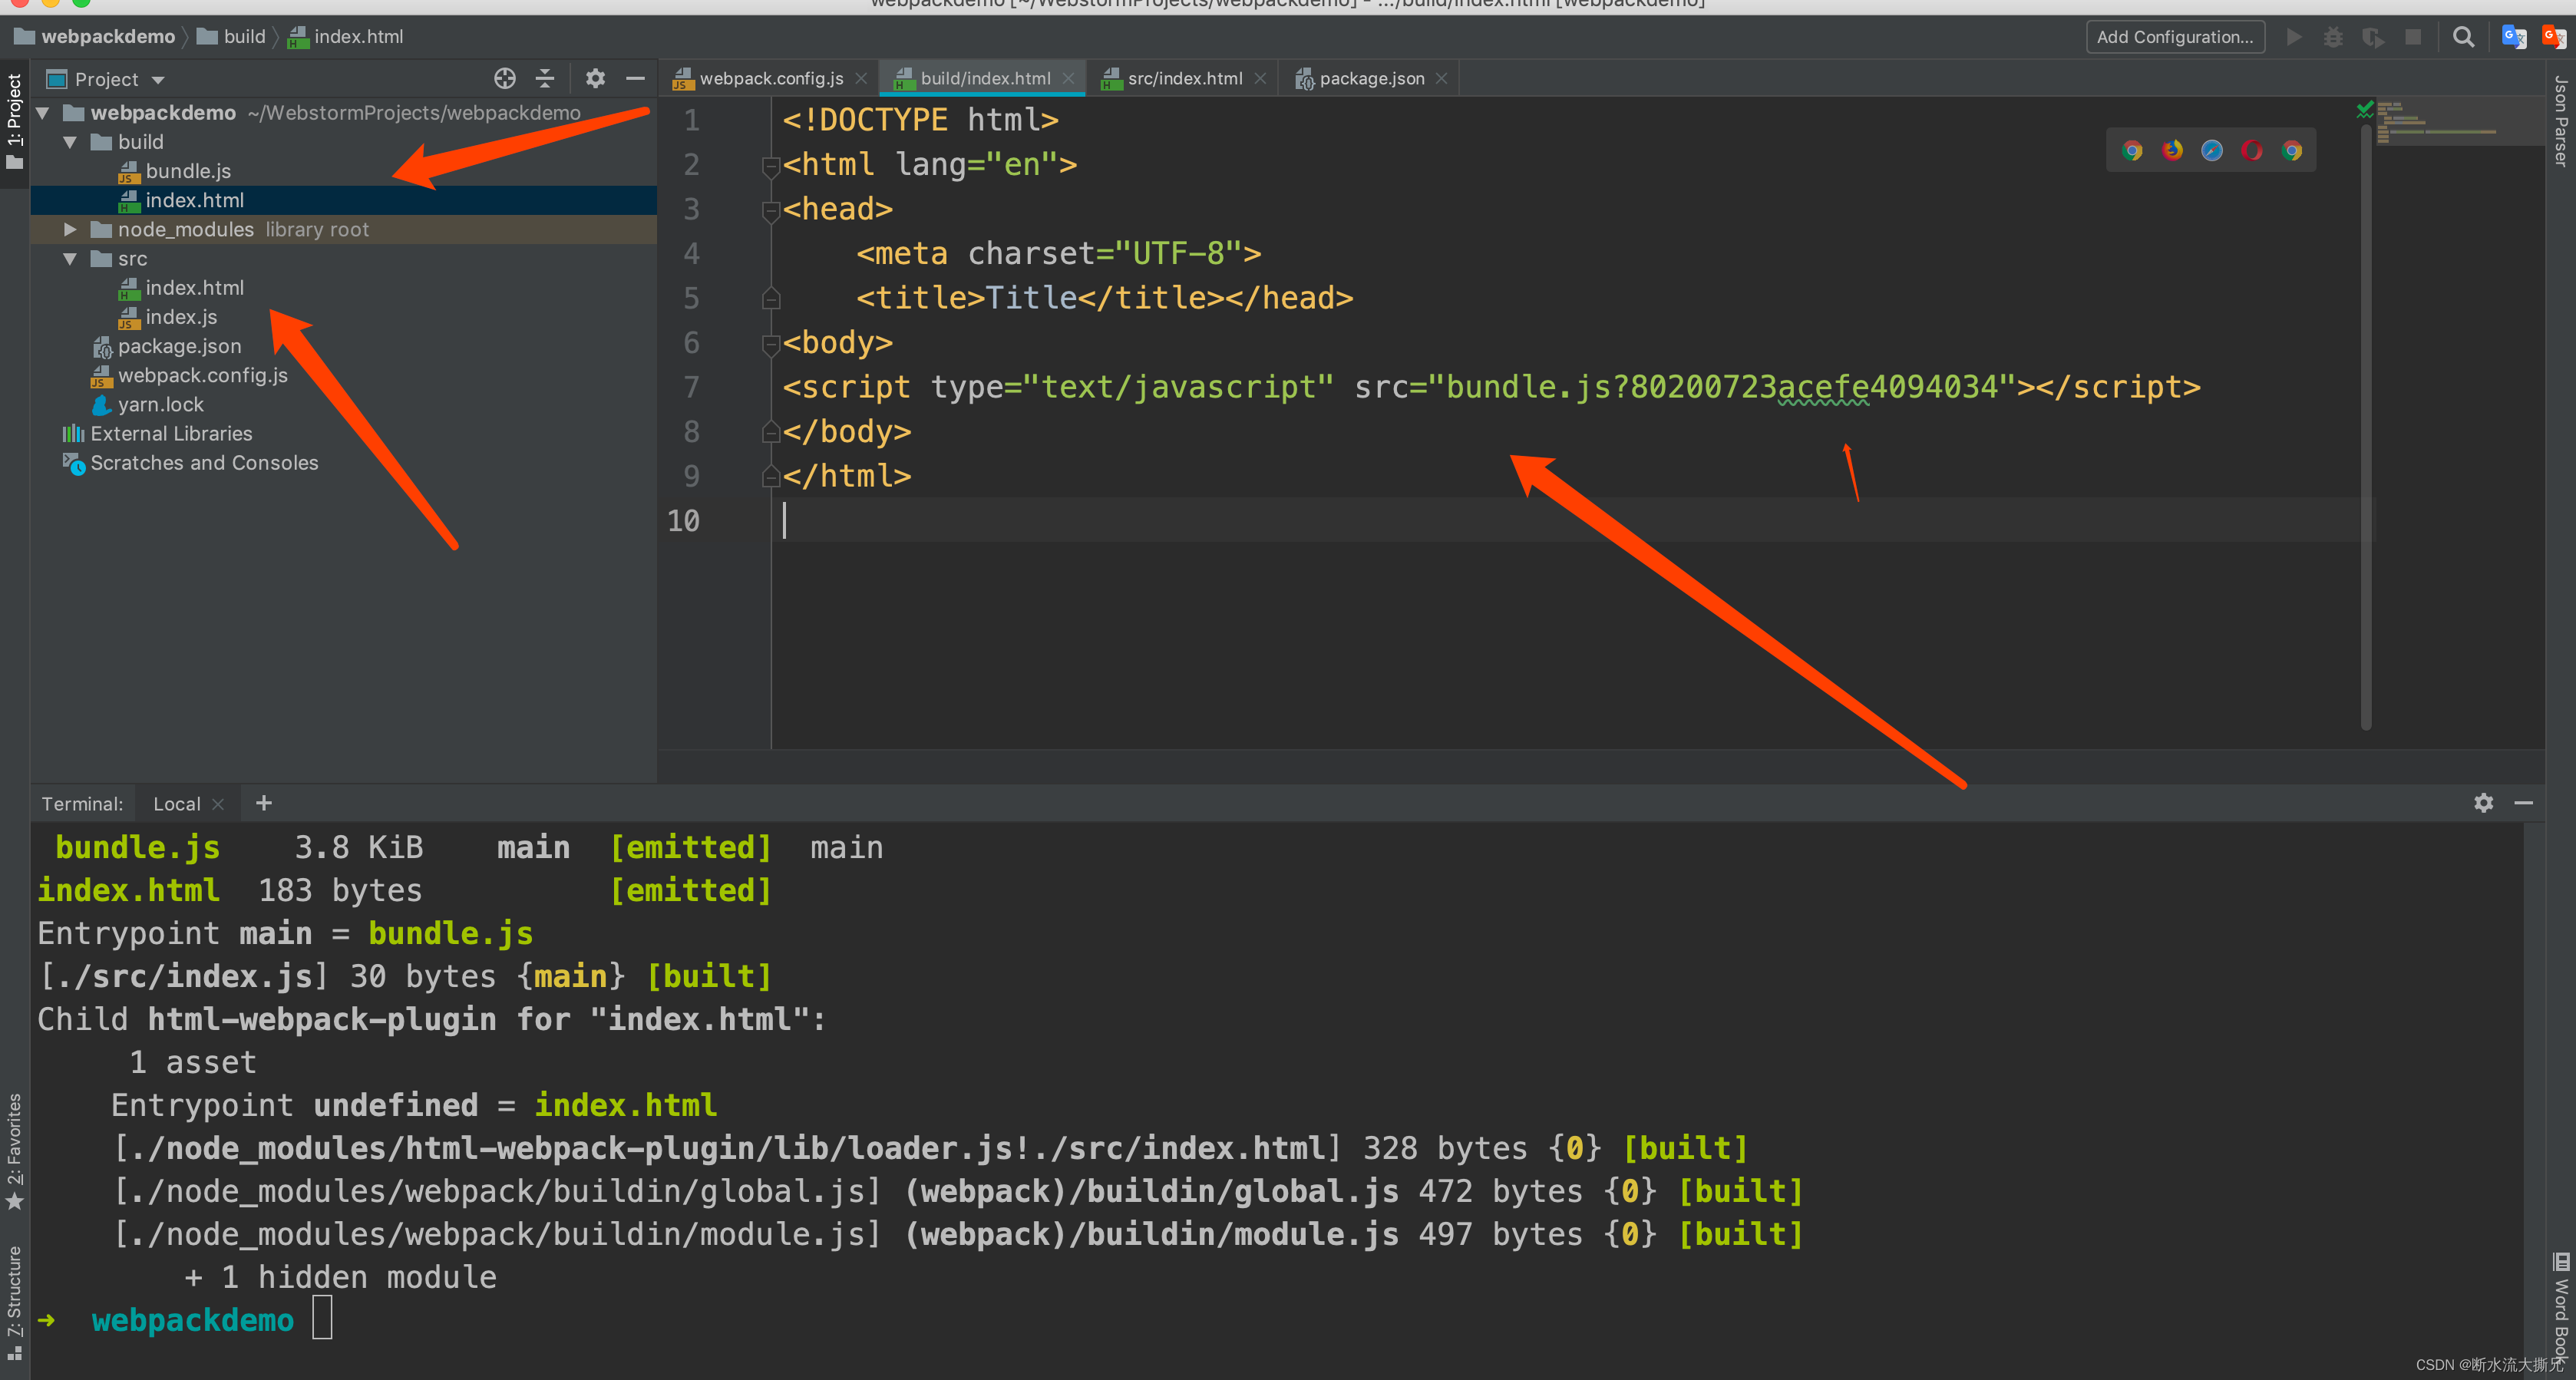Toggle fold marker at head tag line 3
Screen dimensions: 2576x1380
[770, 211]
